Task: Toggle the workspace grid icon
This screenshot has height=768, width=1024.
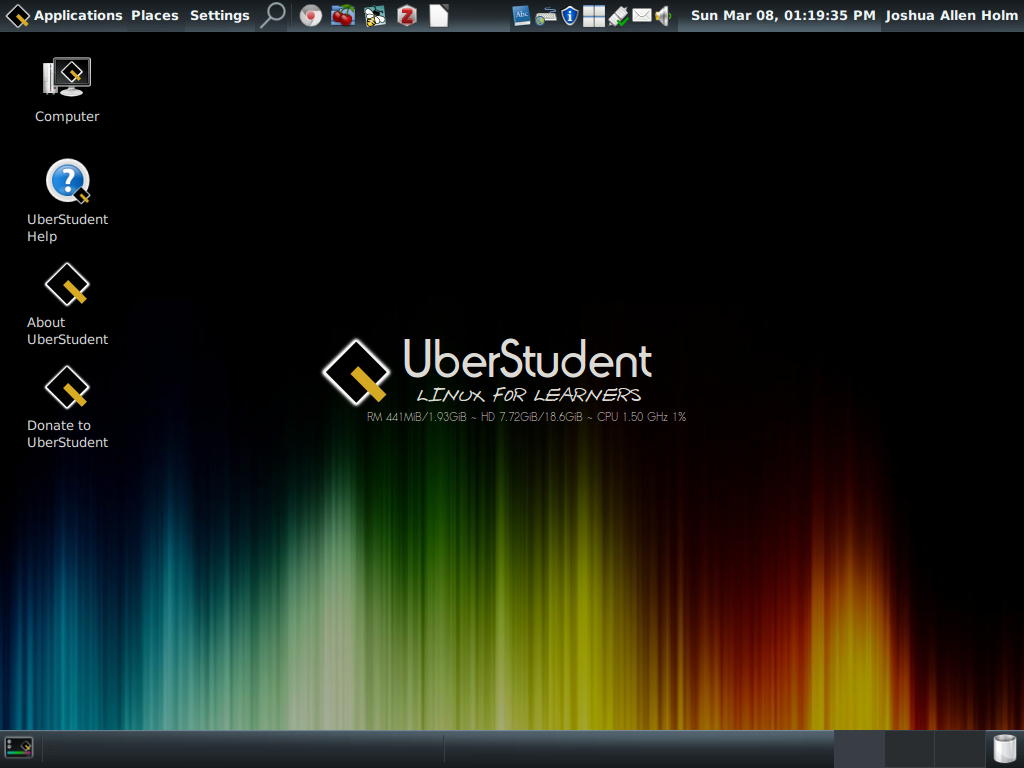Action: click(x=594, y=15)
